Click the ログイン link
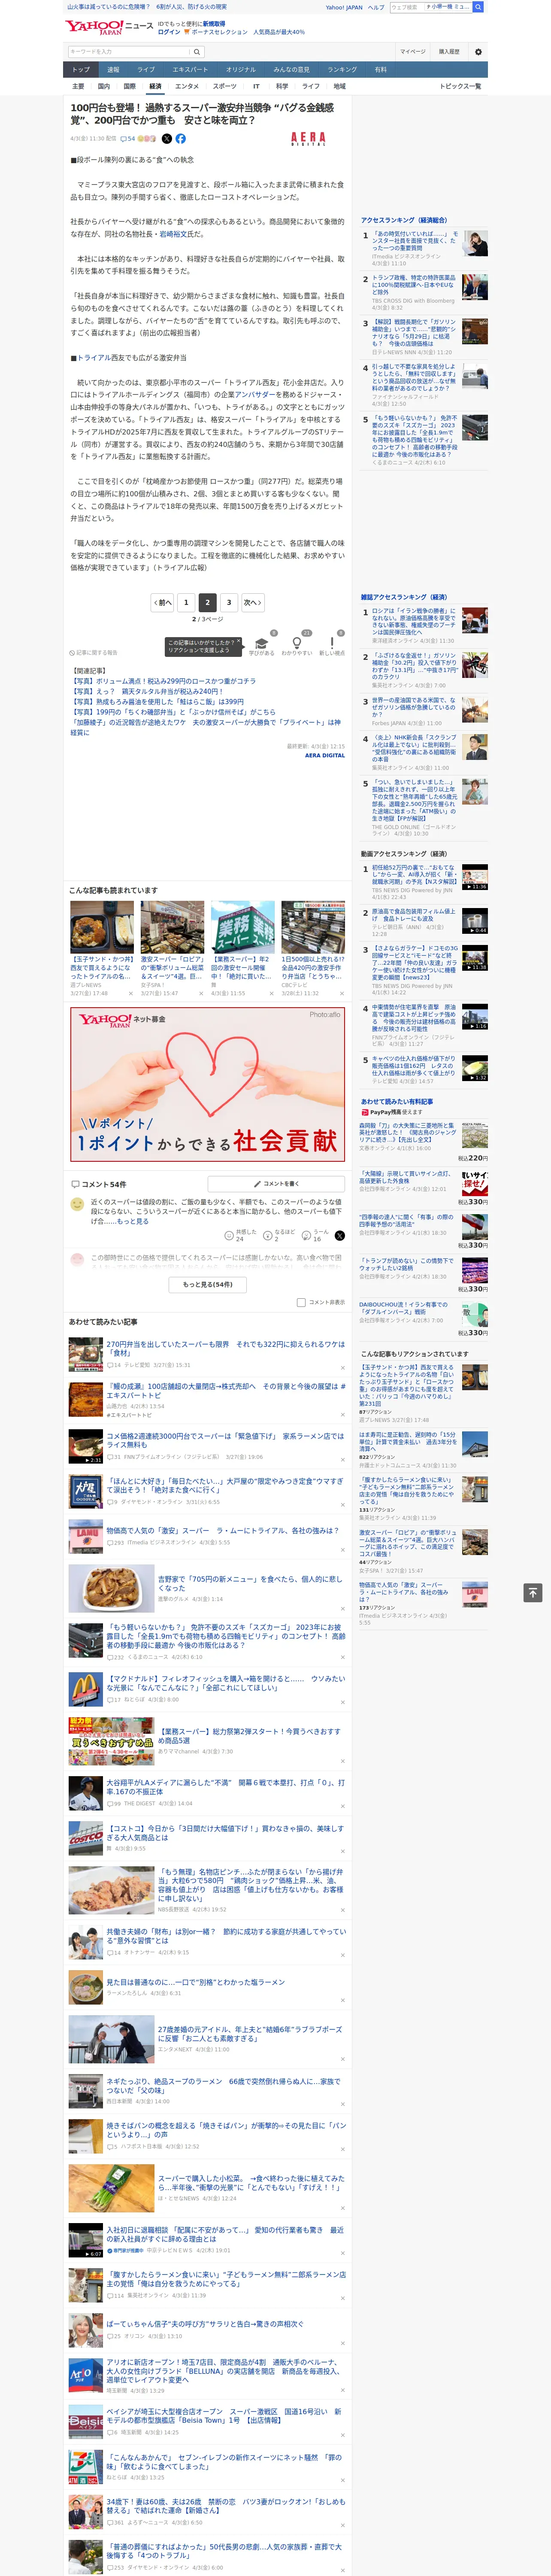The image size is (551, 2576). 169,32
